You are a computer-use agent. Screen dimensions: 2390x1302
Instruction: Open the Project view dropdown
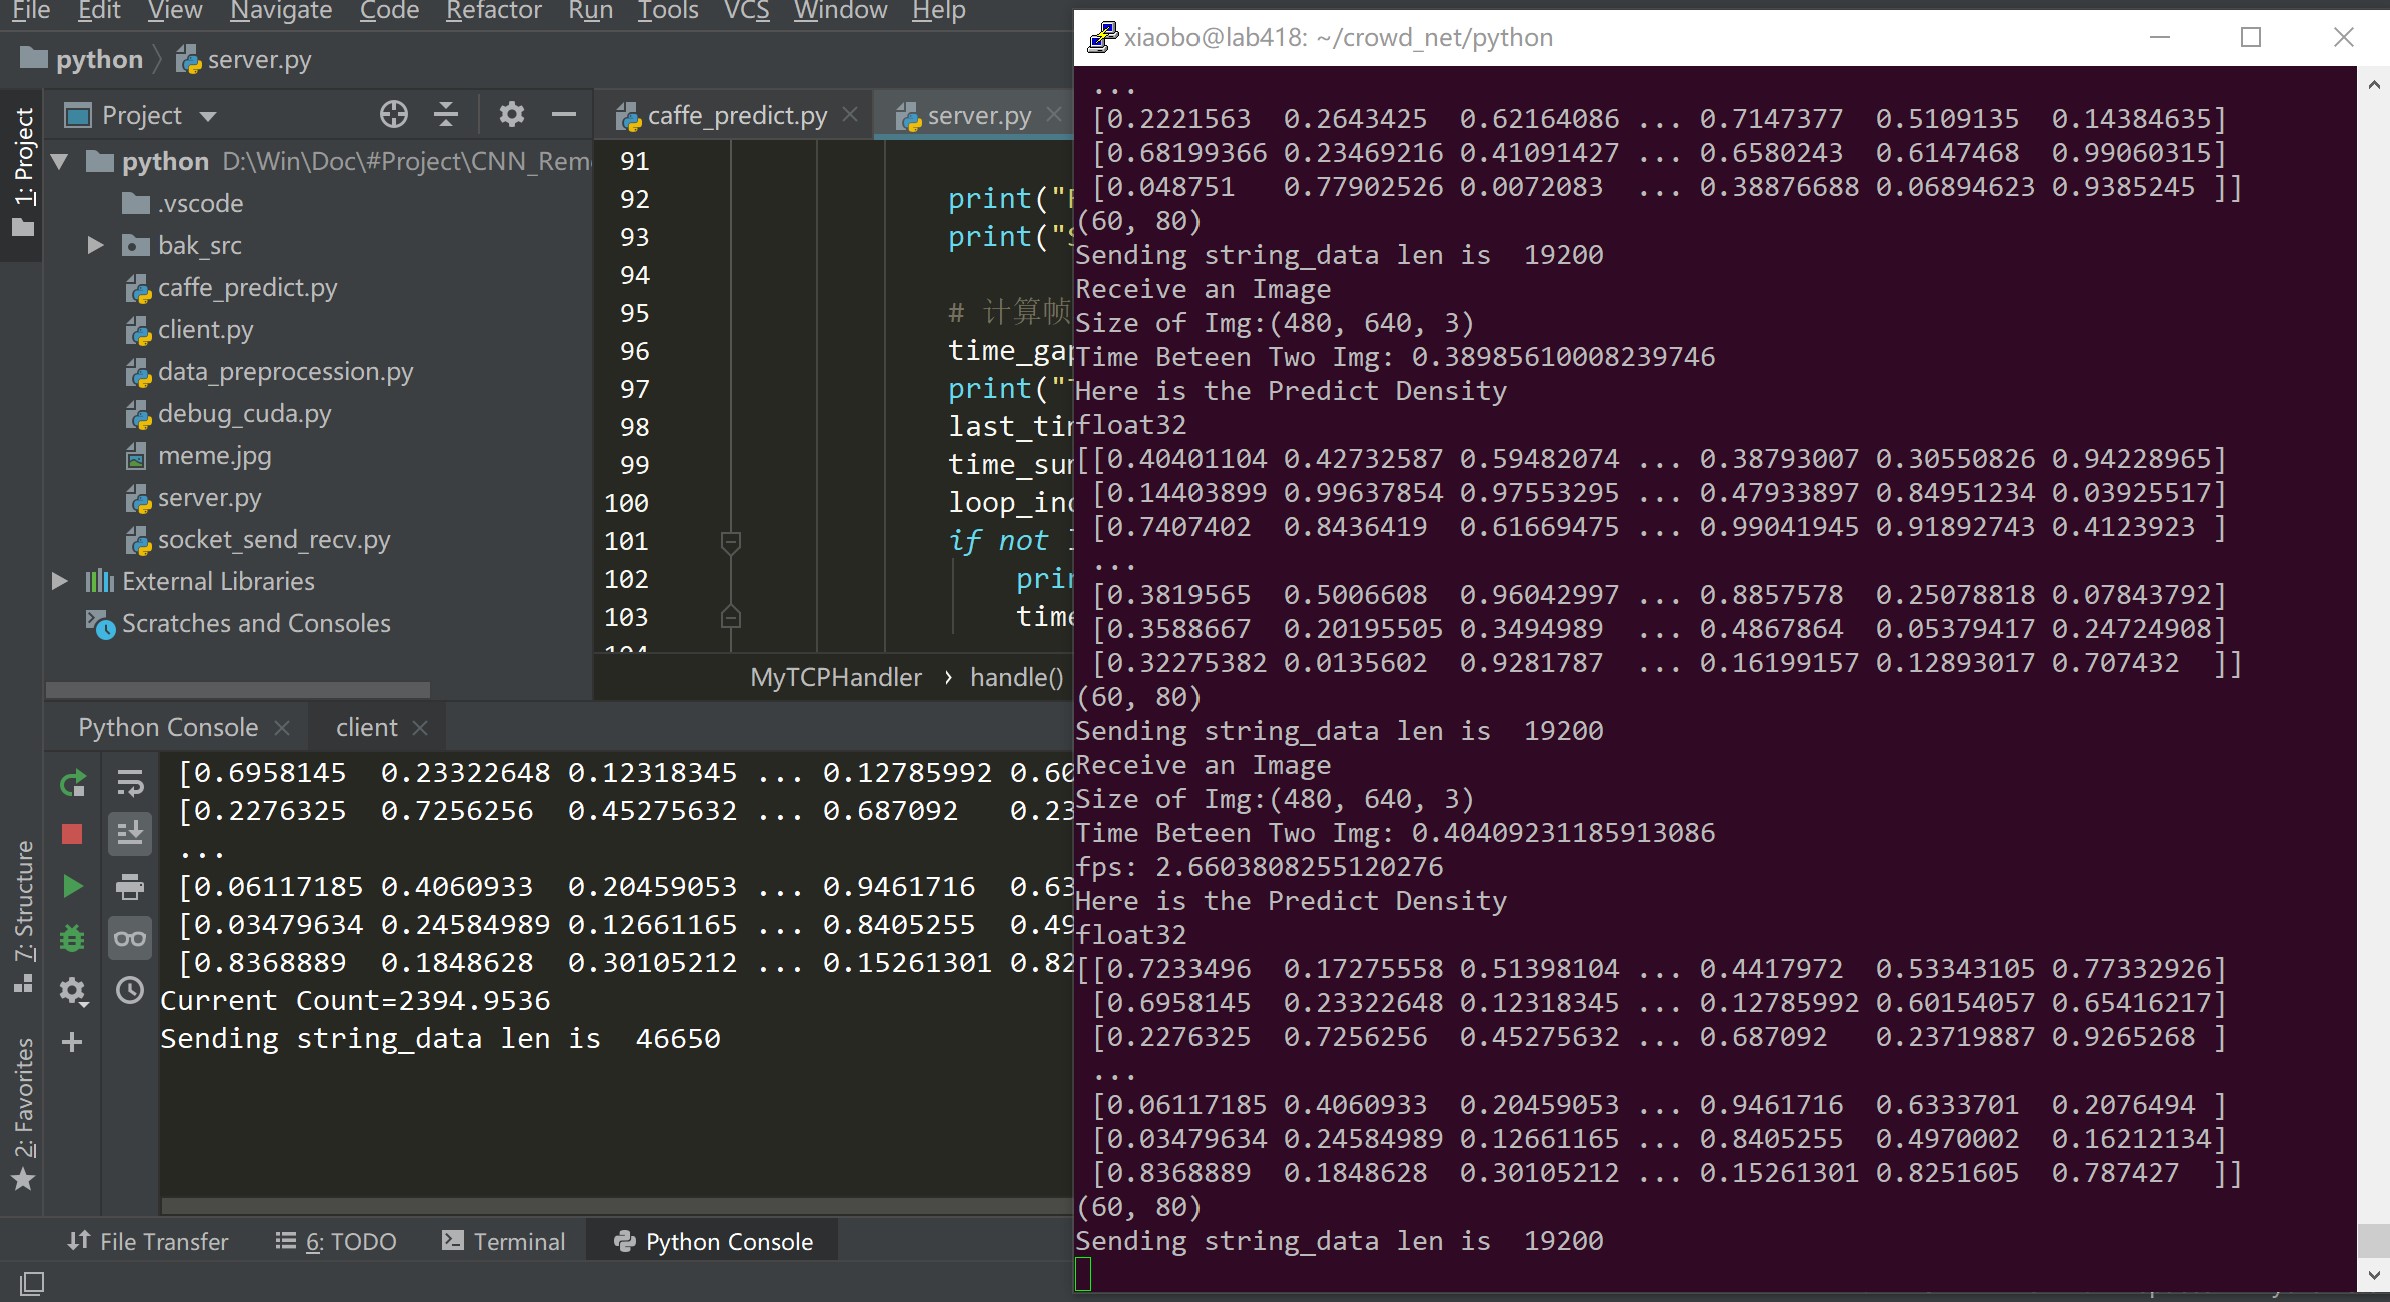[208, 116]
